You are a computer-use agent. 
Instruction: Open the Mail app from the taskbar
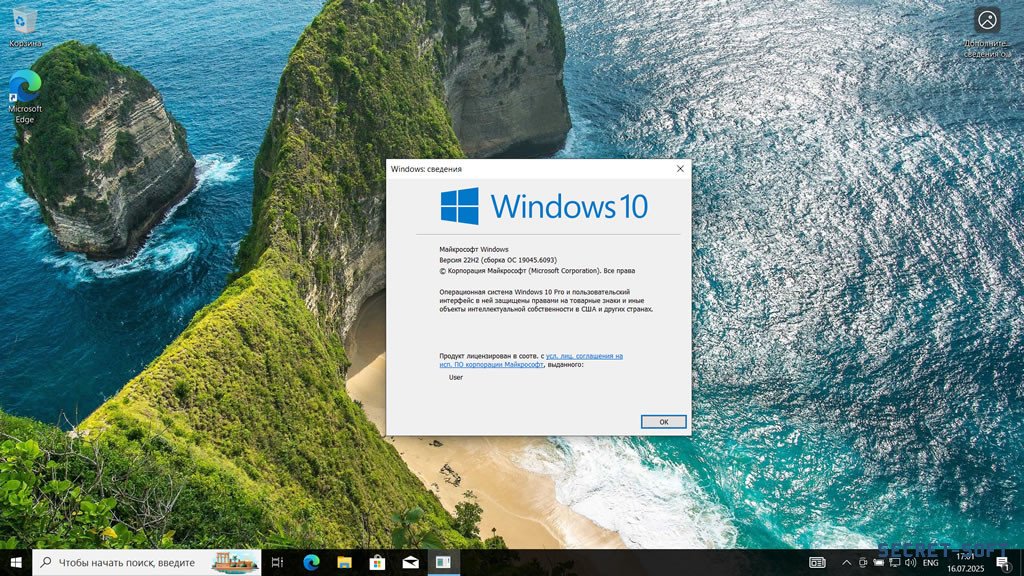410,562
